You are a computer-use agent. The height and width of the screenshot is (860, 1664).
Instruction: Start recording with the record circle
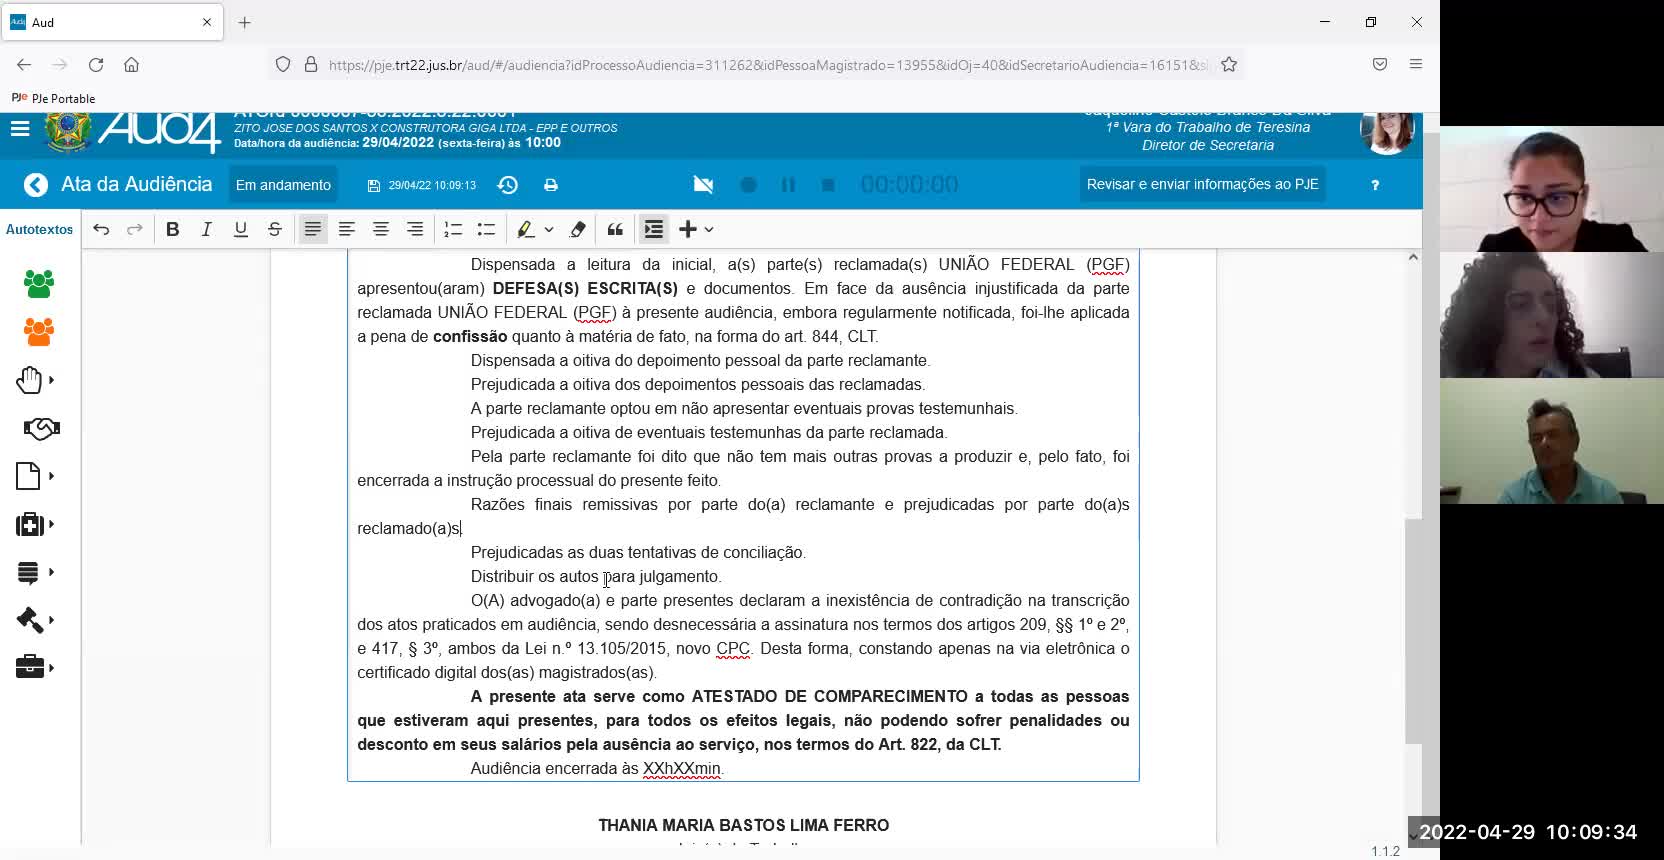click(748, 185)
